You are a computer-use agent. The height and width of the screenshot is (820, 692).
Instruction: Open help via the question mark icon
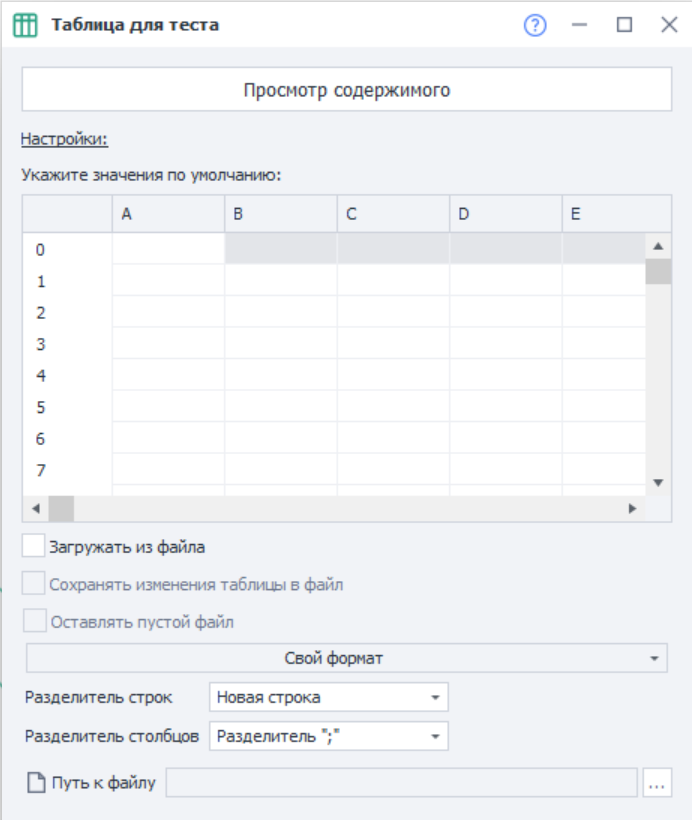[x=535, y=27]
